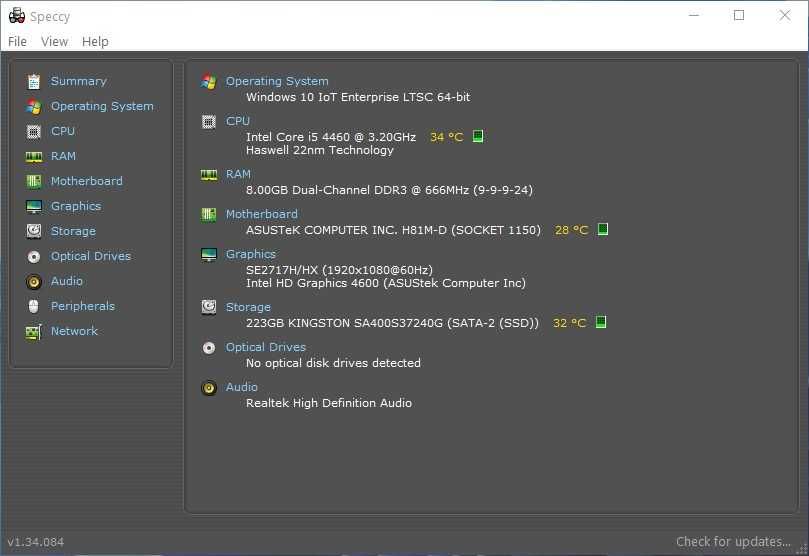
Task: Click green temperature indicator next to motherboard 28 °C
Action: pyautogui.click(x=603, y=229)
